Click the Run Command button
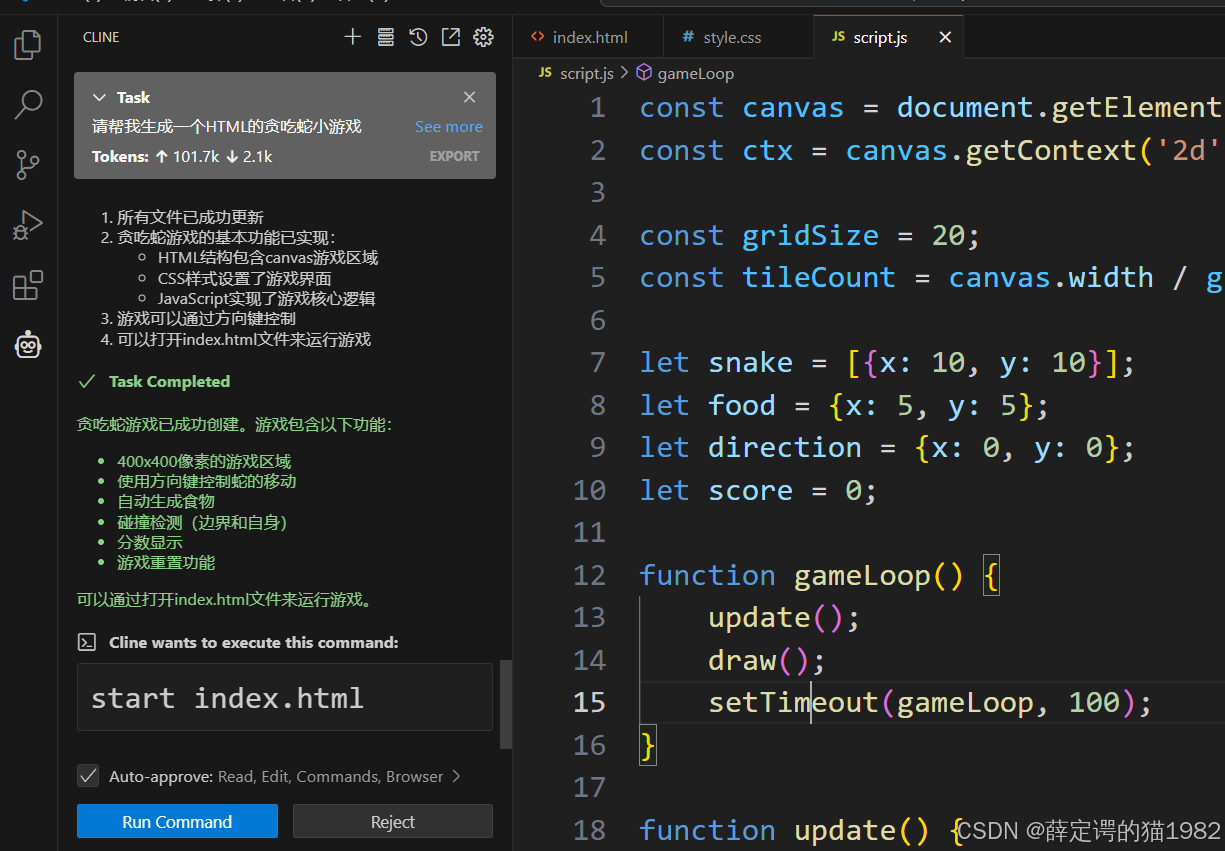Image resolution: width=1225 pixels, height=851 pixels. pyautogui.click(x=177, y=821)
